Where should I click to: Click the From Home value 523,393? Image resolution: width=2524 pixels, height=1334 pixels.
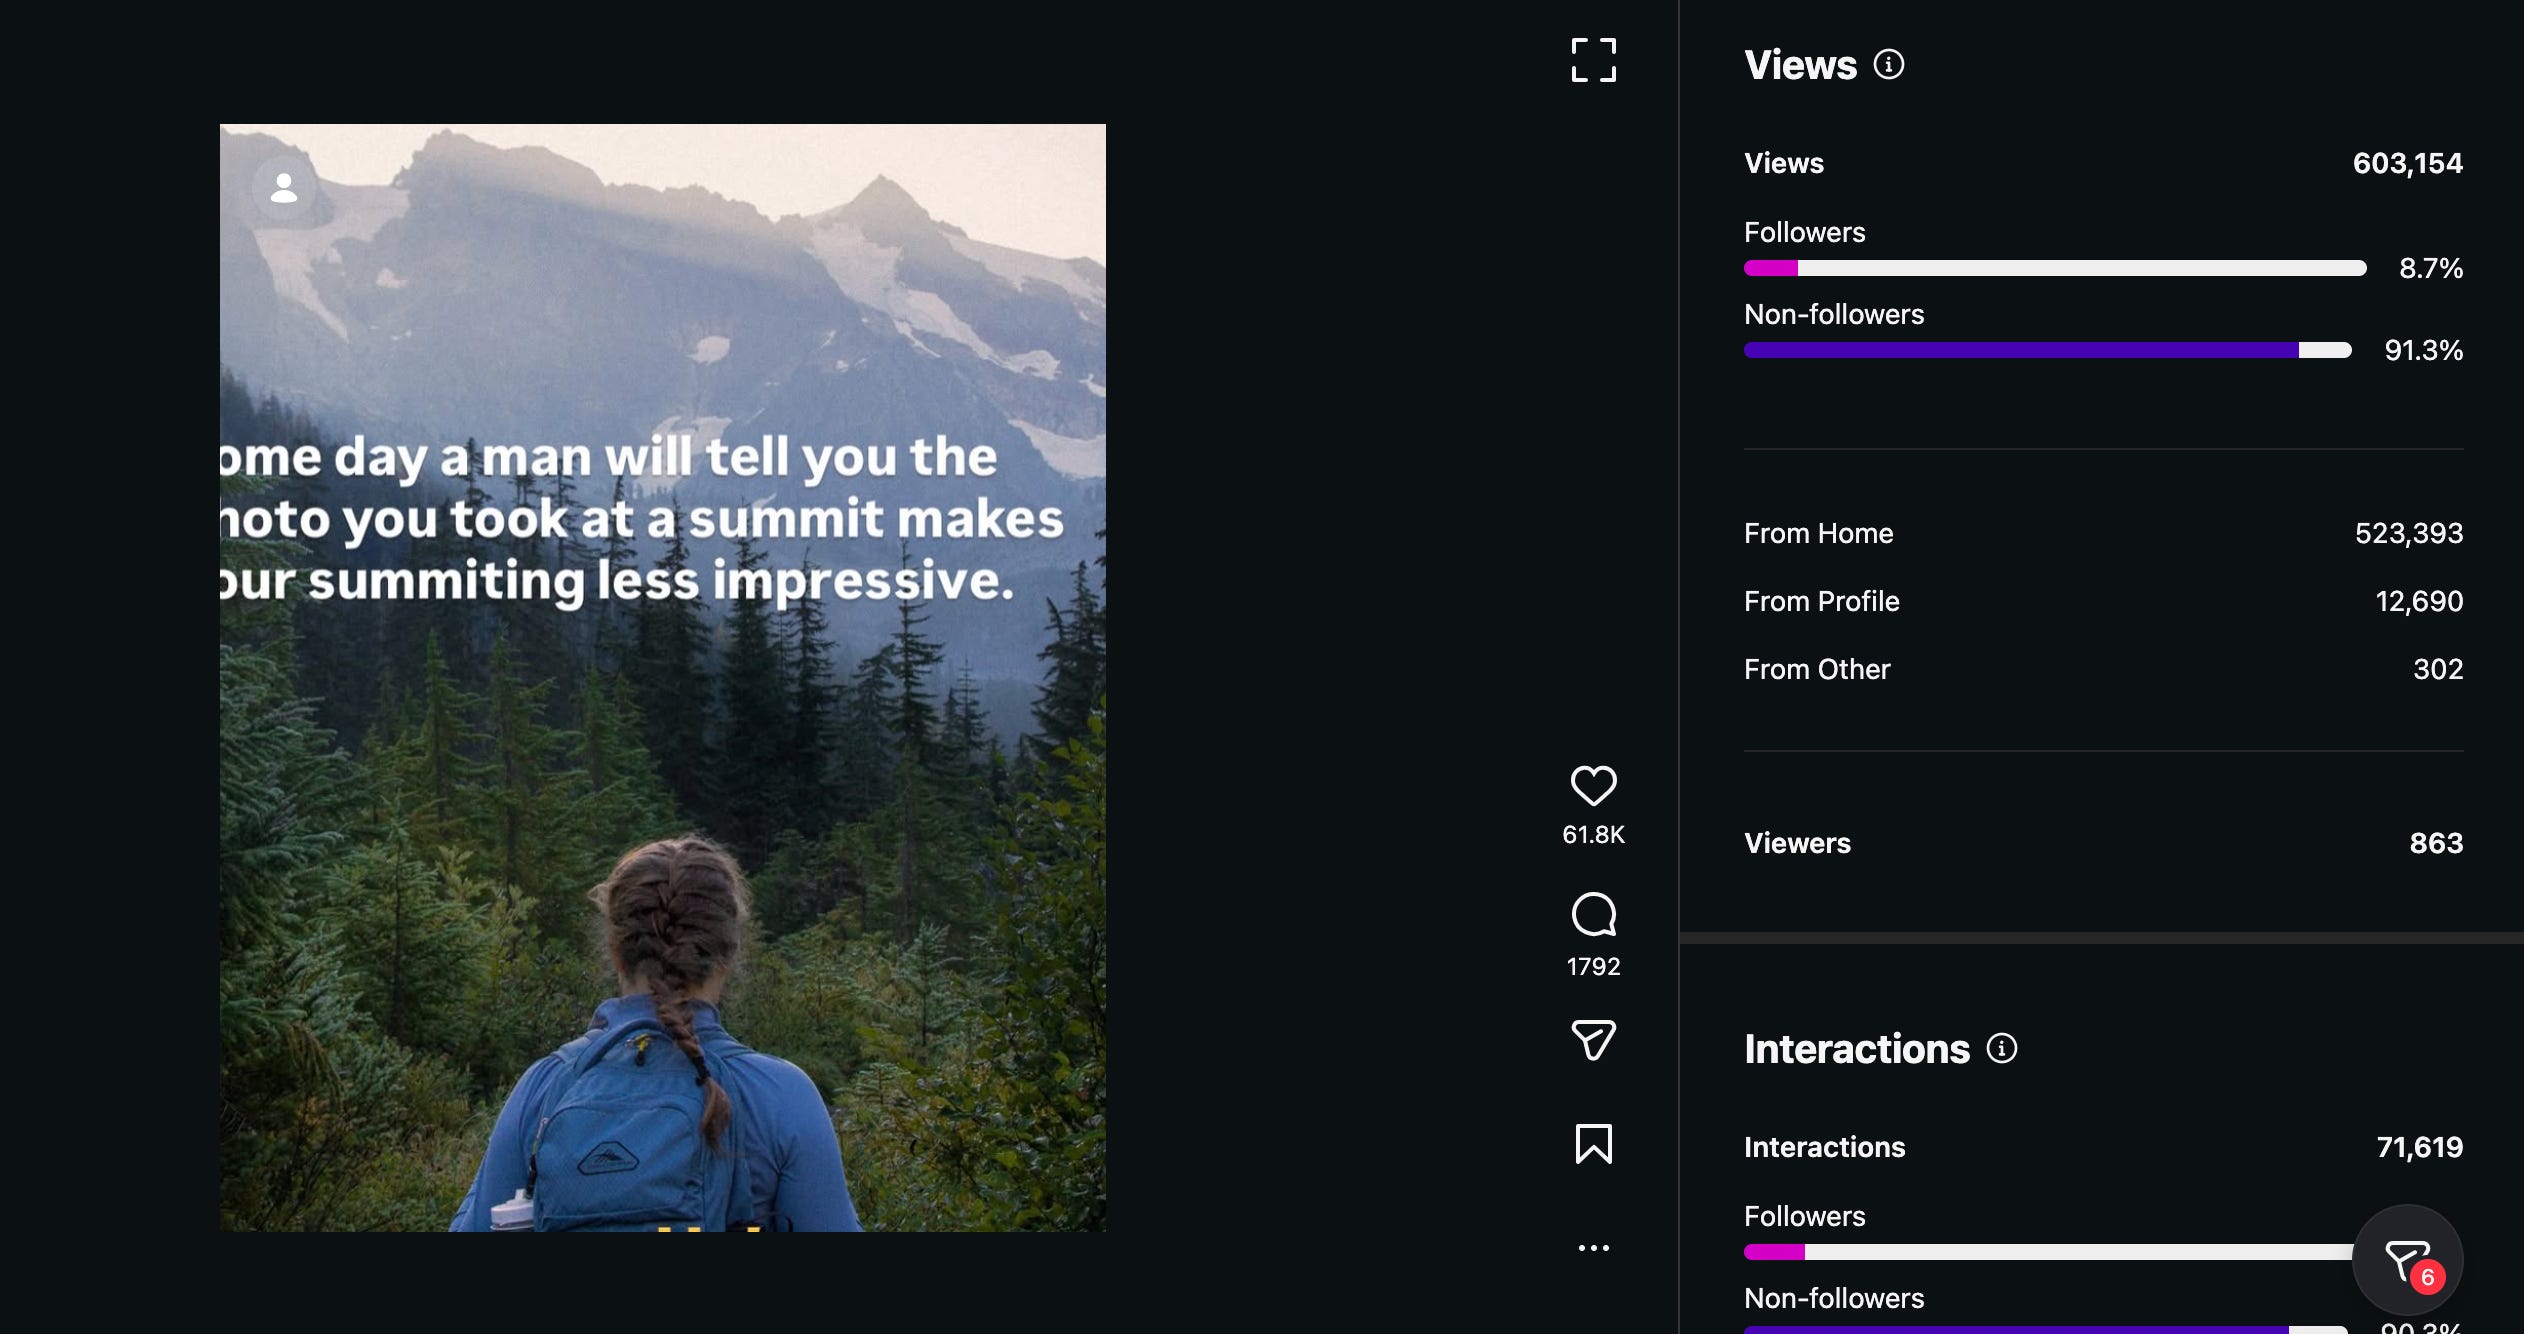[2408, 533]
